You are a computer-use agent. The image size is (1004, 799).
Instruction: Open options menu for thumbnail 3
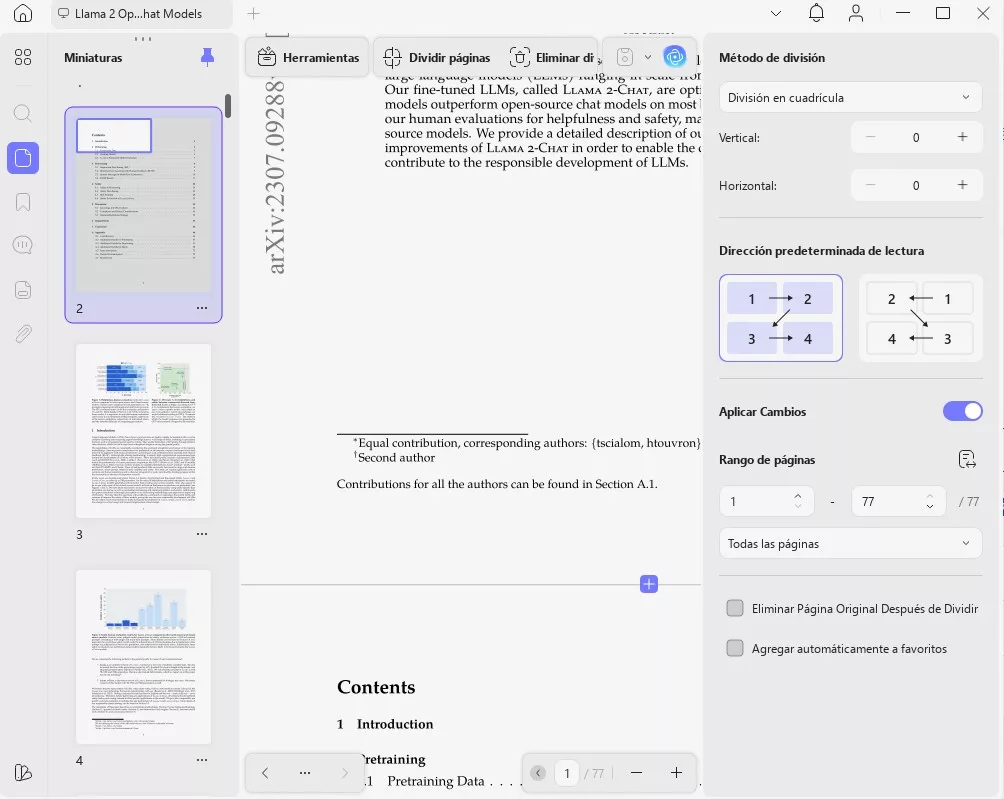pyautogui.click(x=202, y=534)
